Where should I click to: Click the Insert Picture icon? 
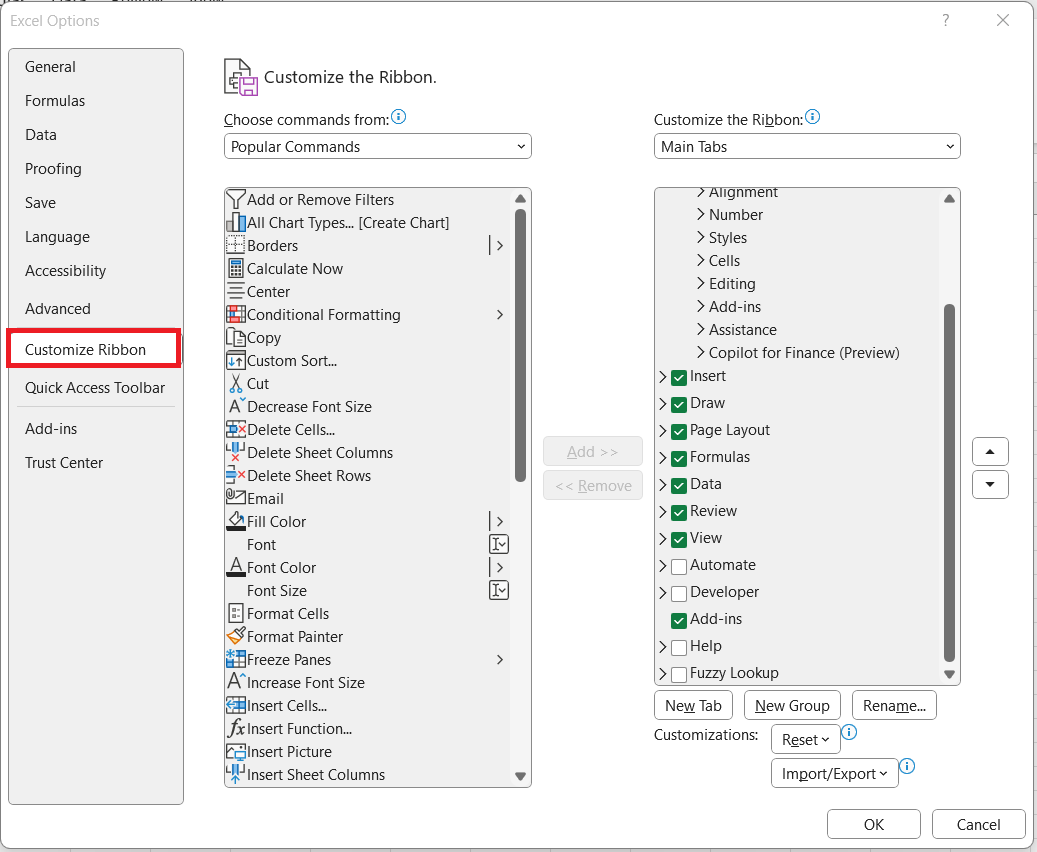(x=235, y=751)
